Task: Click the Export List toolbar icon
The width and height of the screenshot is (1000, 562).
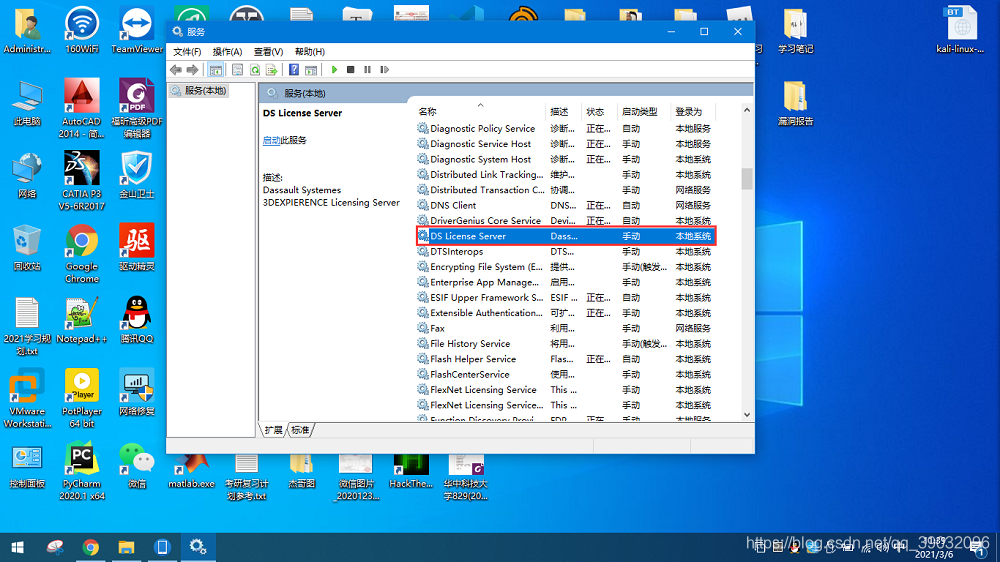Action: (271, 70)
